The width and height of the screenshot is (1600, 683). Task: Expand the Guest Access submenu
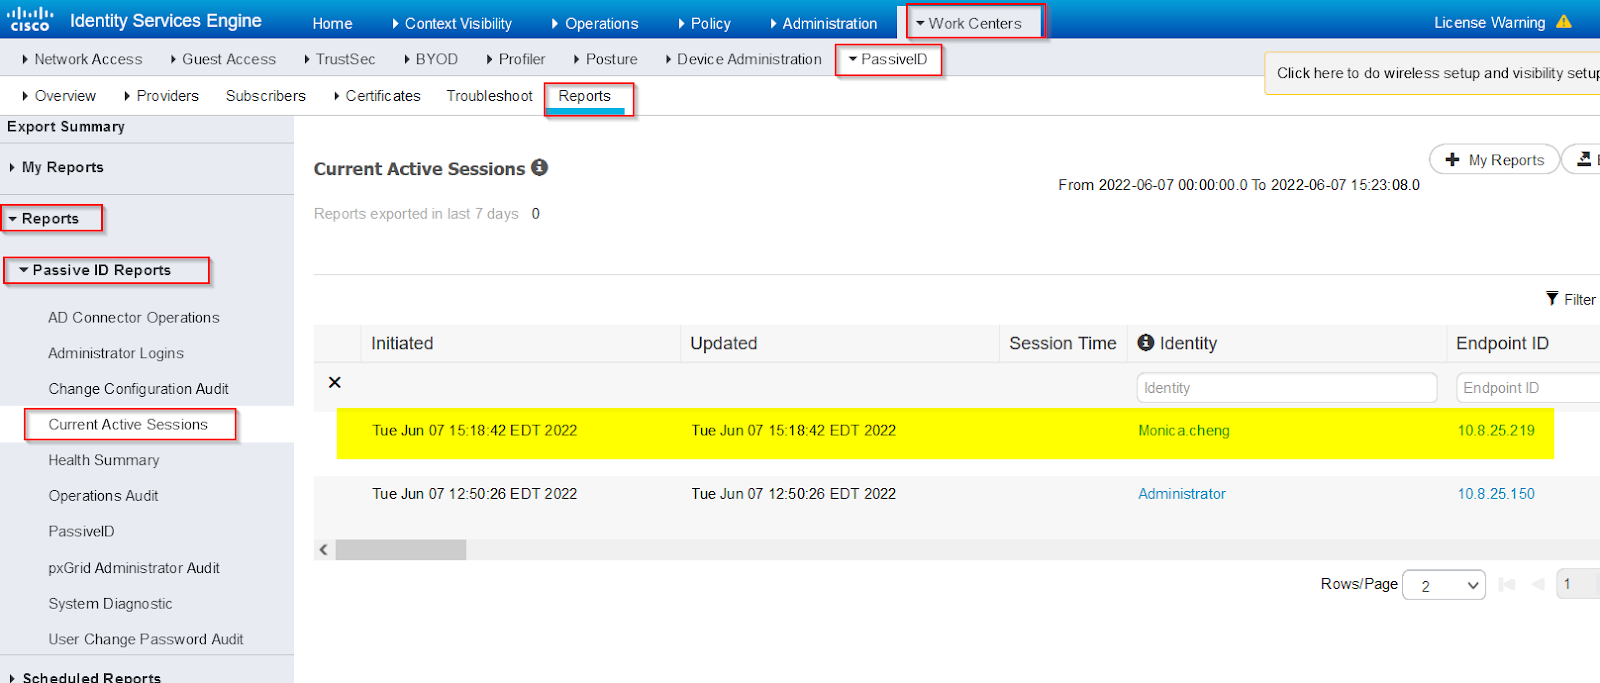223,59
